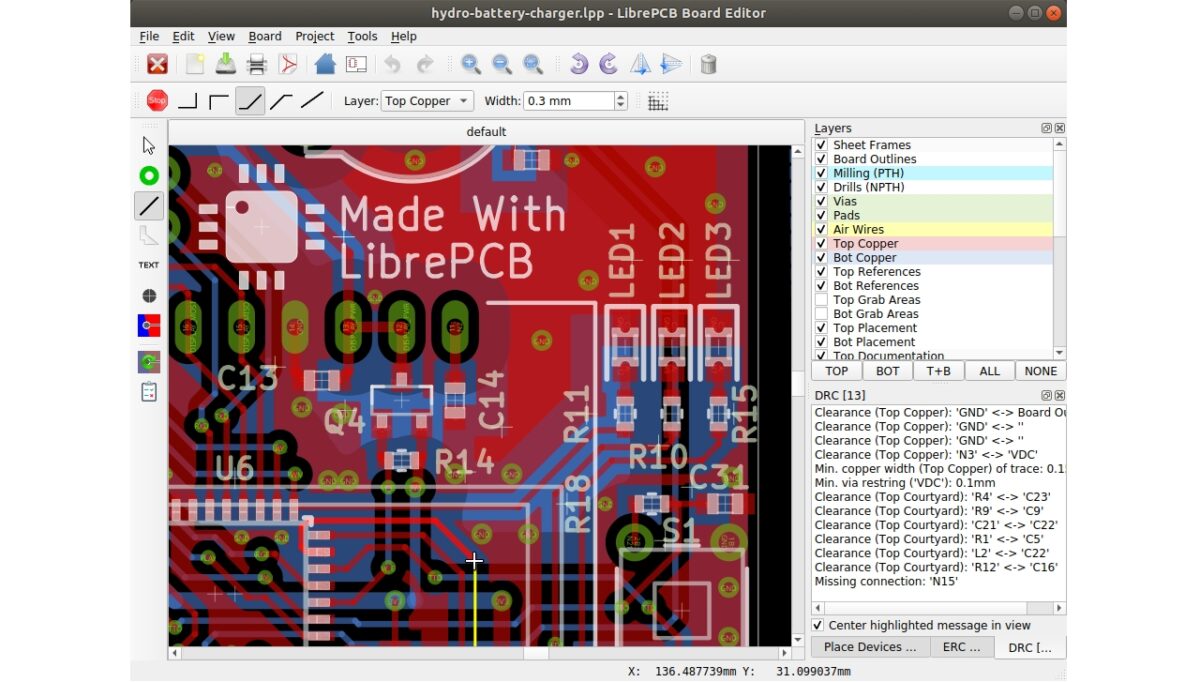Uncheck Center highlighted message in view
Screen dimensions: 1200x682
pyautogui.click(x=818, y=624)
